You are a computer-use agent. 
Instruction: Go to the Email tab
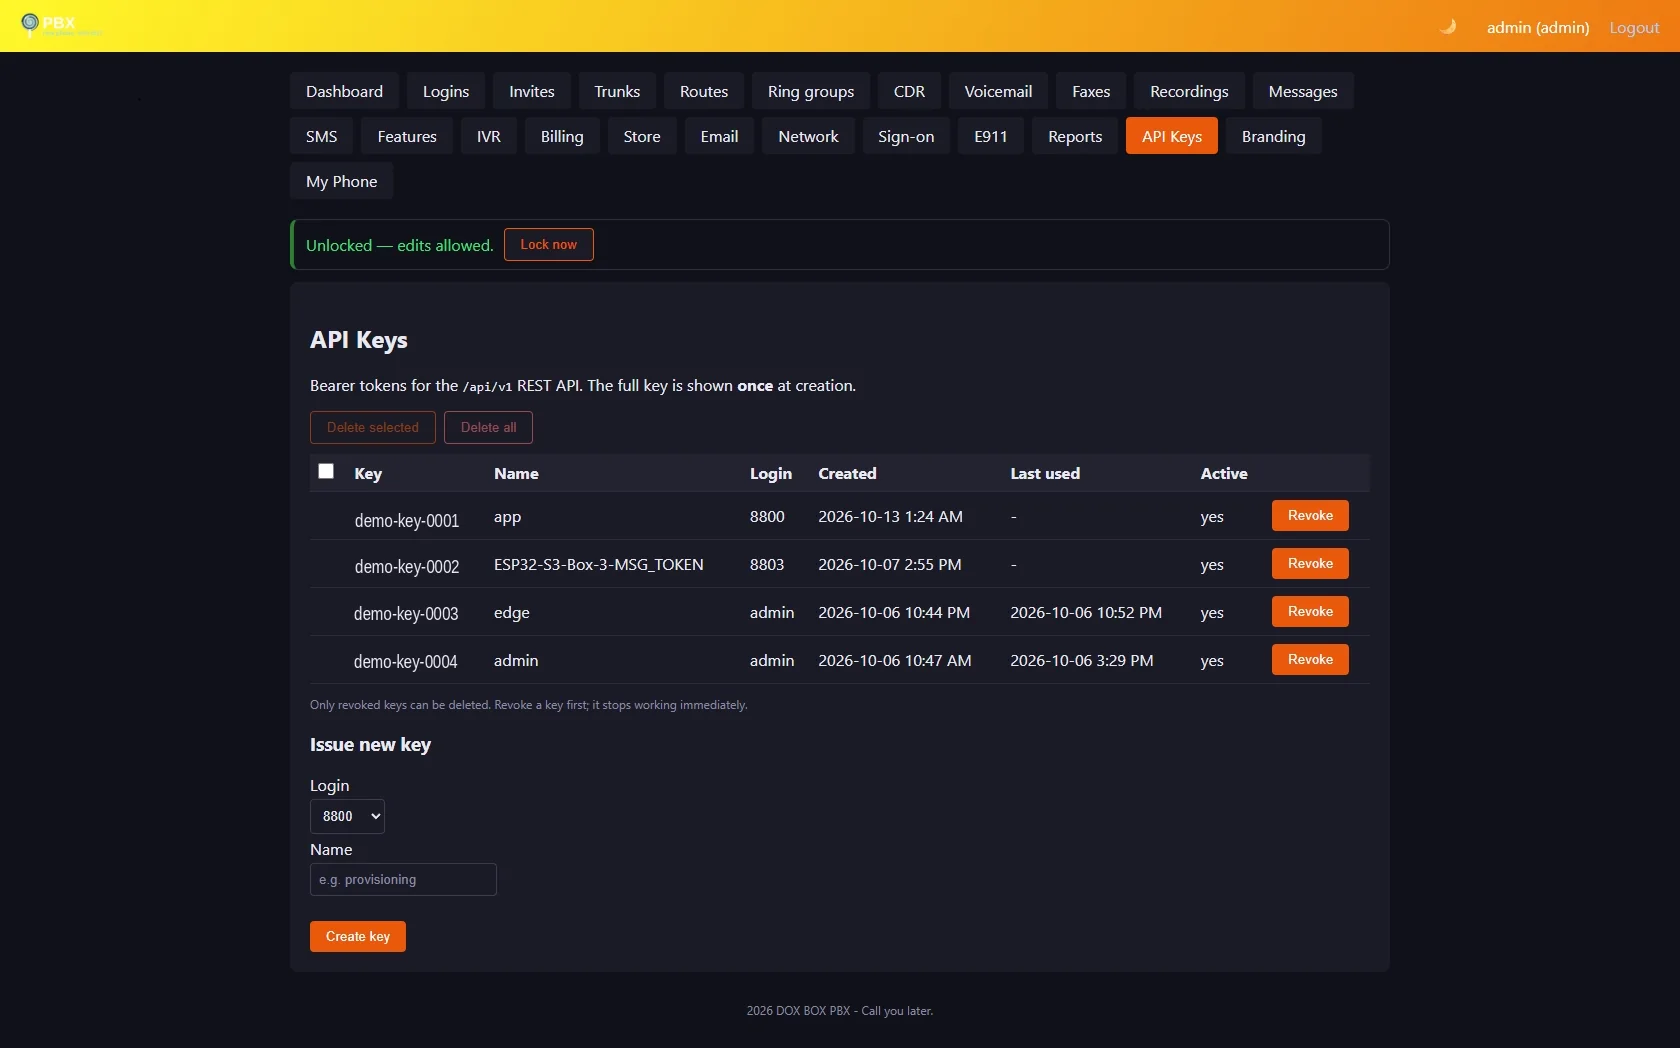click(x=720, y=136)
